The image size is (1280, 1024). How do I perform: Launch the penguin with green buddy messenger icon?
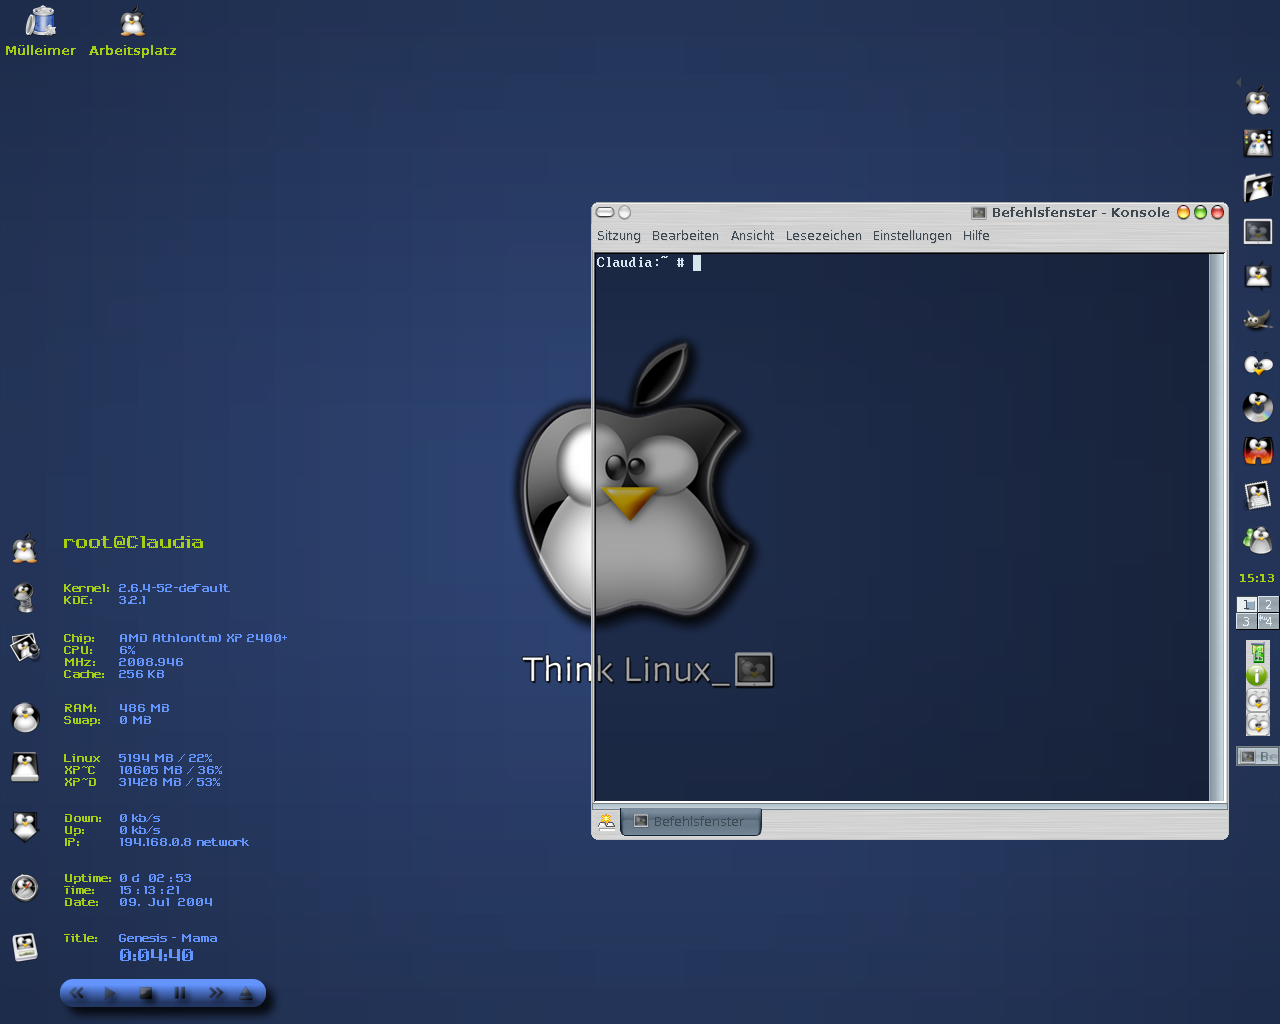(x=1257, y=540)
